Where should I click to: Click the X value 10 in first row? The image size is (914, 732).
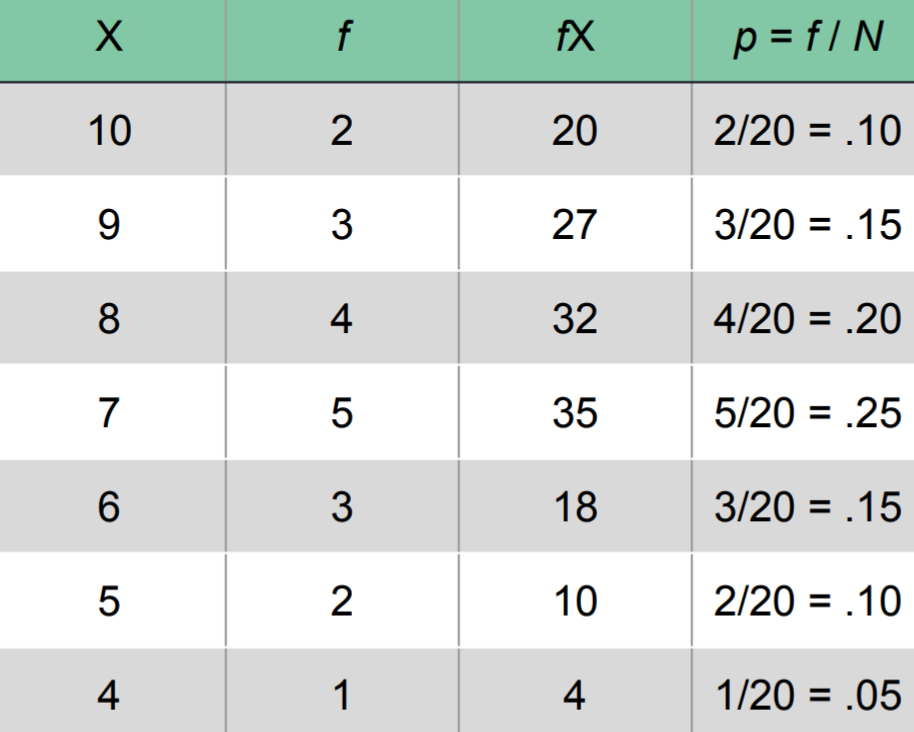click(109, 130)
